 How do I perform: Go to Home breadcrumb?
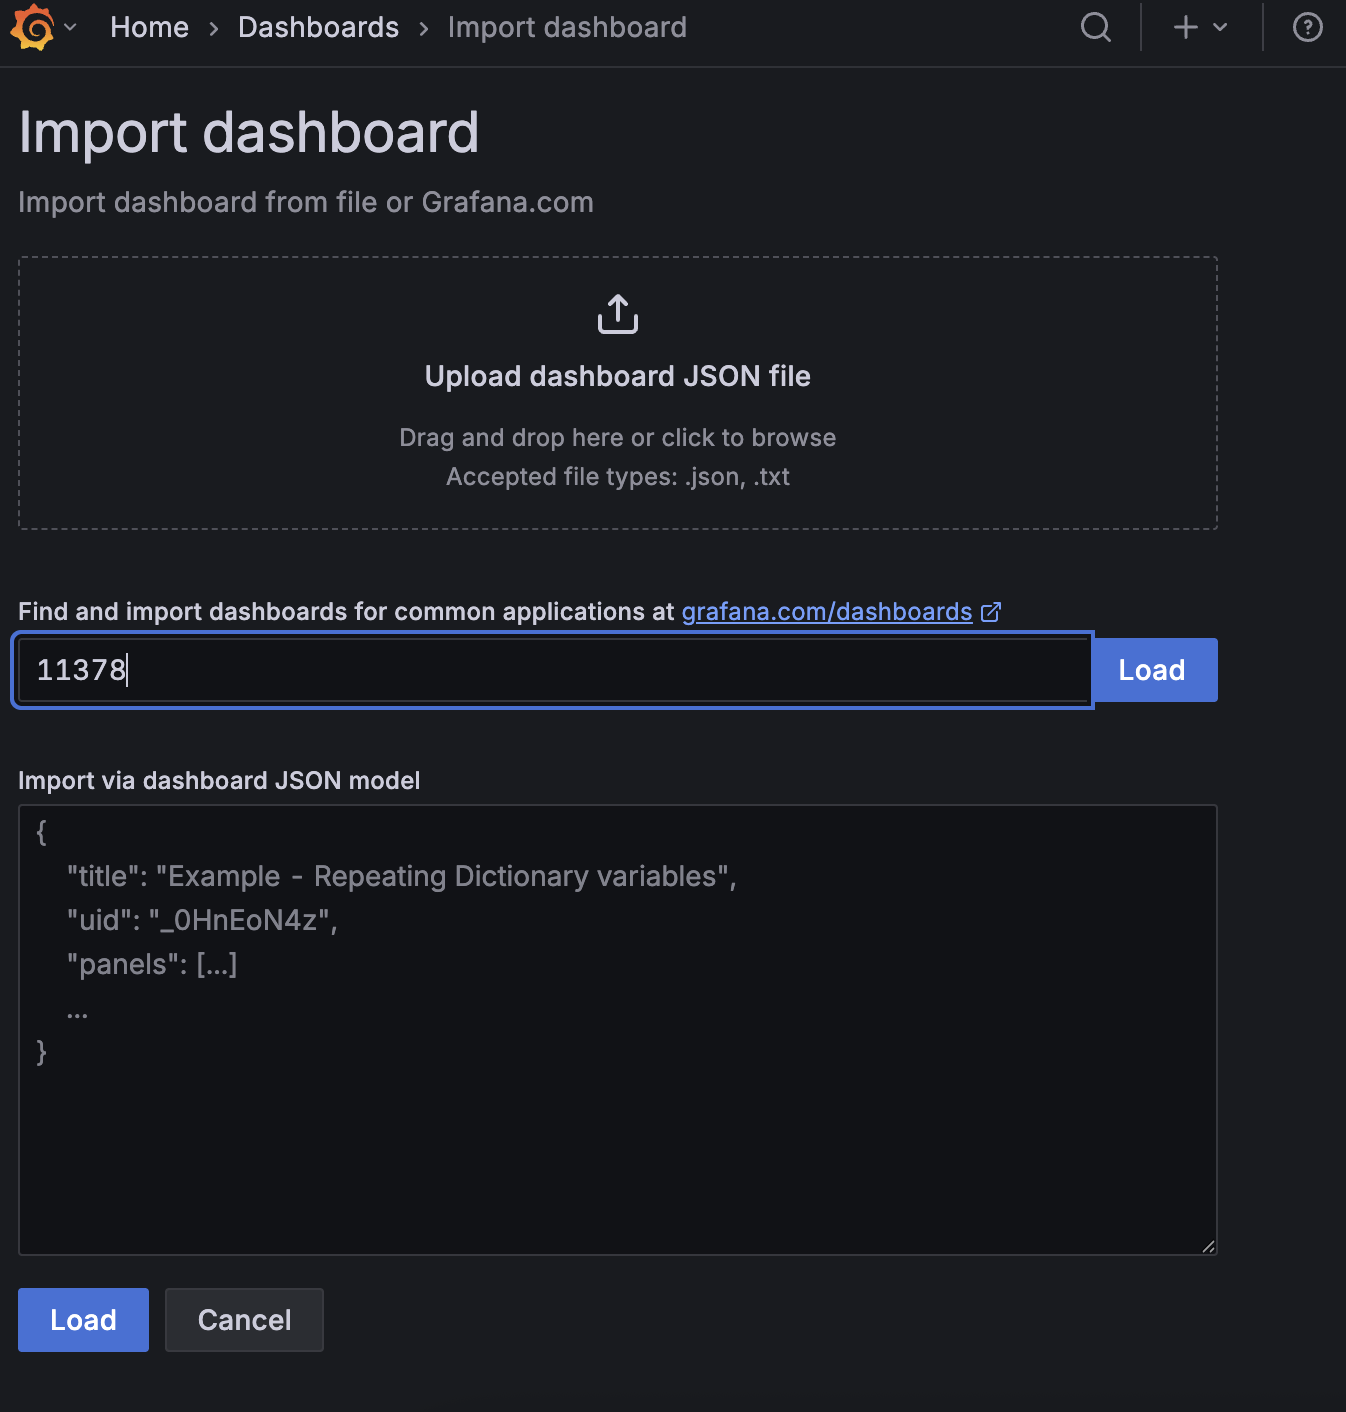(x=149, y=27)
